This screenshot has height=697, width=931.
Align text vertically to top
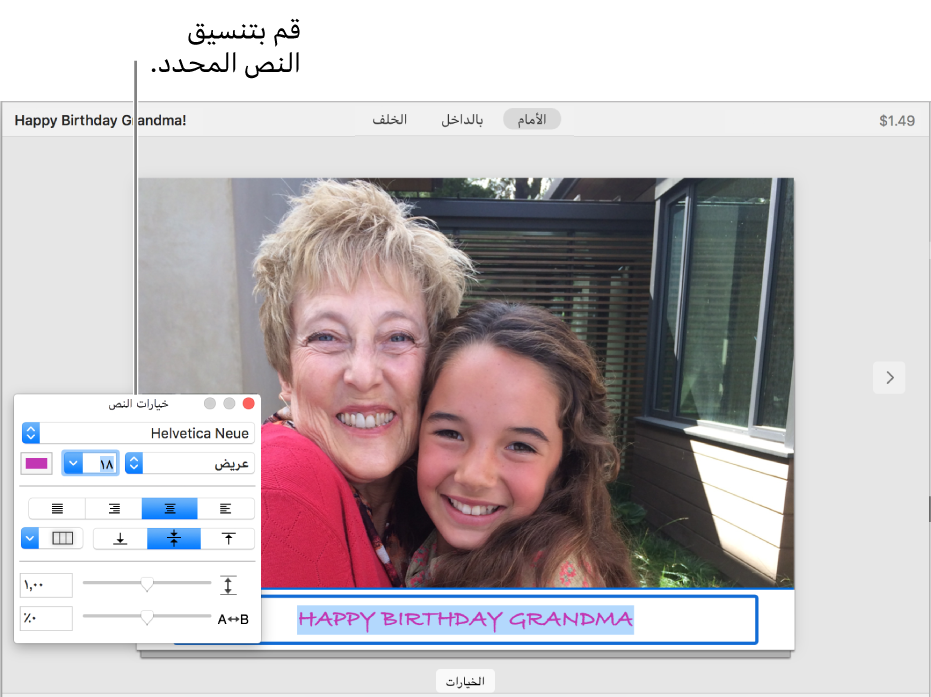(228, 539)
